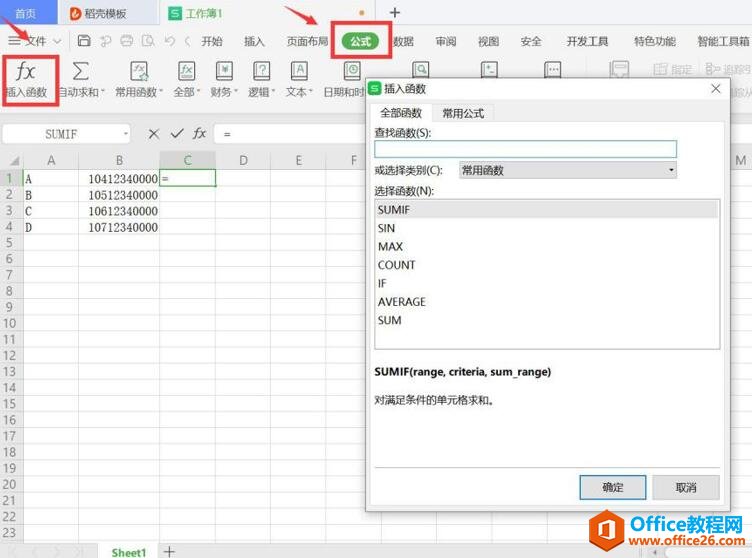752x558 pixels.
Task: Open the Text (文本) functions icon
Action: (x=299, y=71)
